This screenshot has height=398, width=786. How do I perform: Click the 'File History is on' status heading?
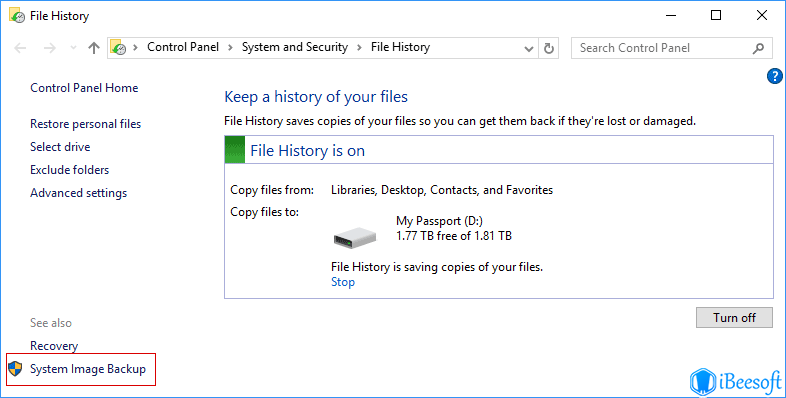click(x=308, y=150)
